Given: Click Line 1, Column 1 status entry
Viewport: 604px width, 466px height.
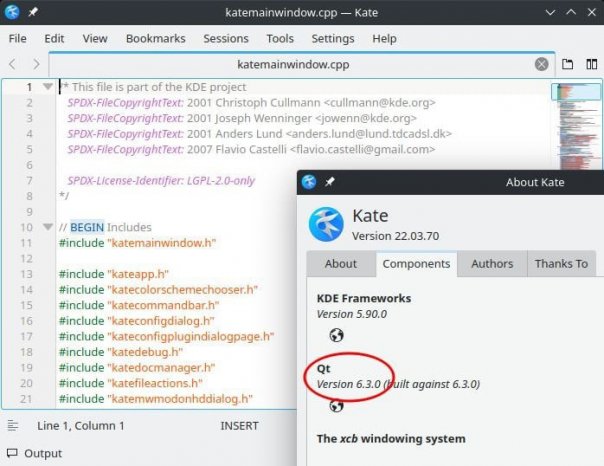Looking at the screenshot, I should 81,426.
